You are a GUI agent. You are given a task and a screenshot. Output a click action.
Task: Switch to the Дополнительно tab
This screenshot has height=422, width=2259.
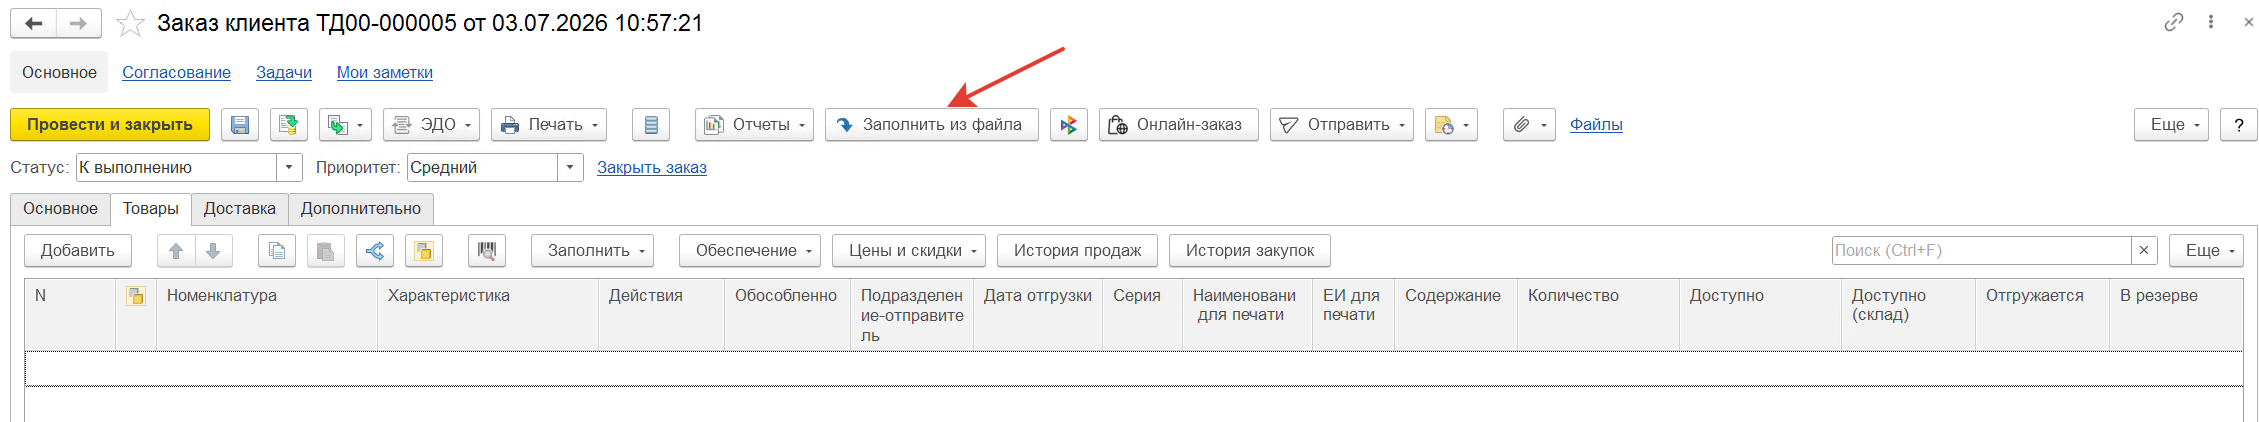[x=361, y=208]
